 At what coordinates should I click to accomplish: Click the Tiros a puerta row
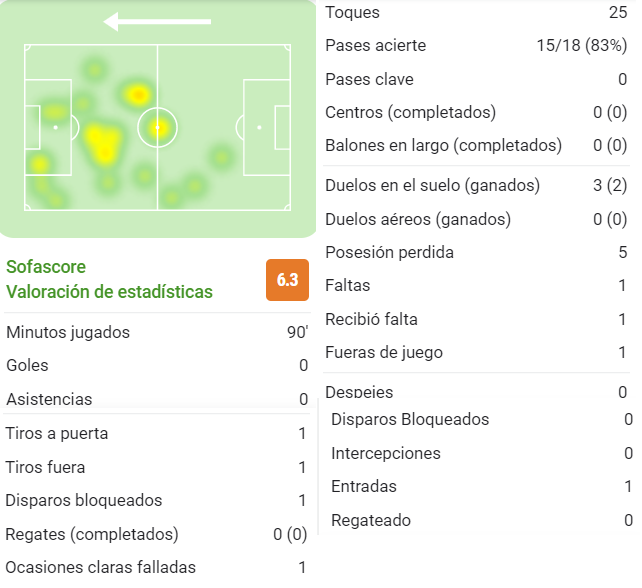click(x=156, y=434)
